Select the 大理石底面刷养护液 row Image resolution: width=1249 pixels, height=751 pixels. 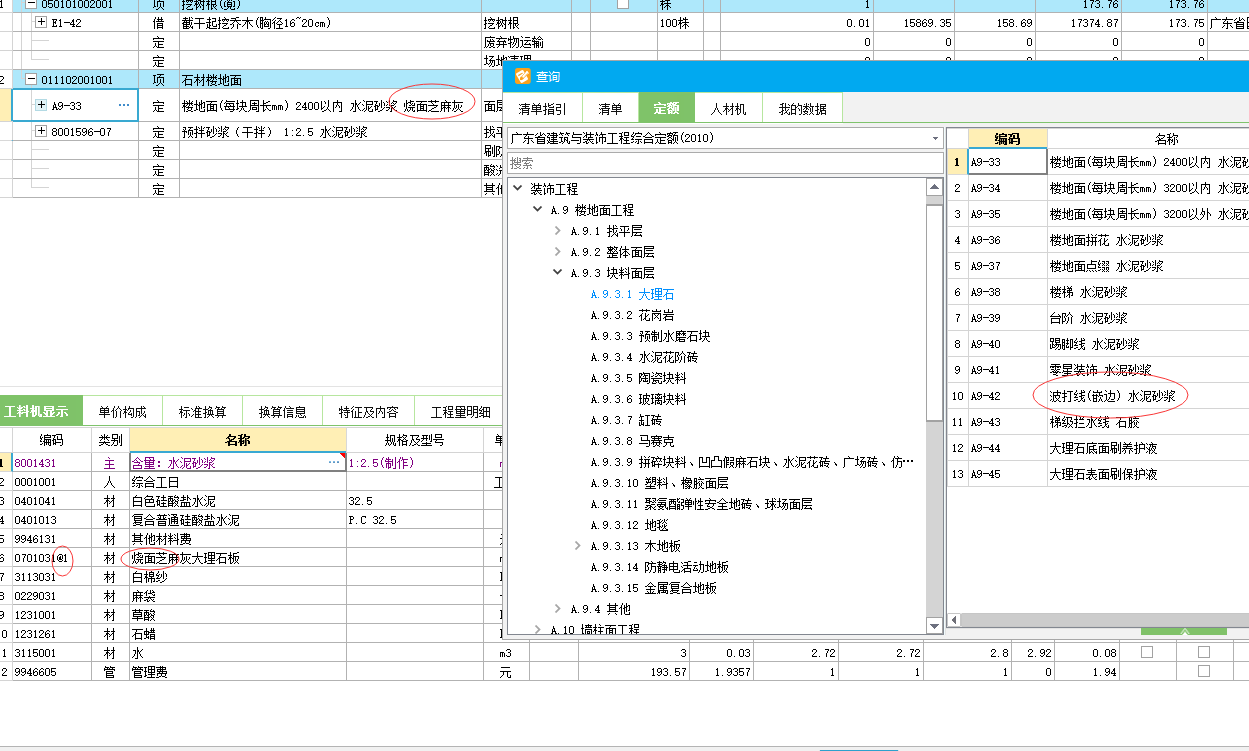click(1098, 448)
